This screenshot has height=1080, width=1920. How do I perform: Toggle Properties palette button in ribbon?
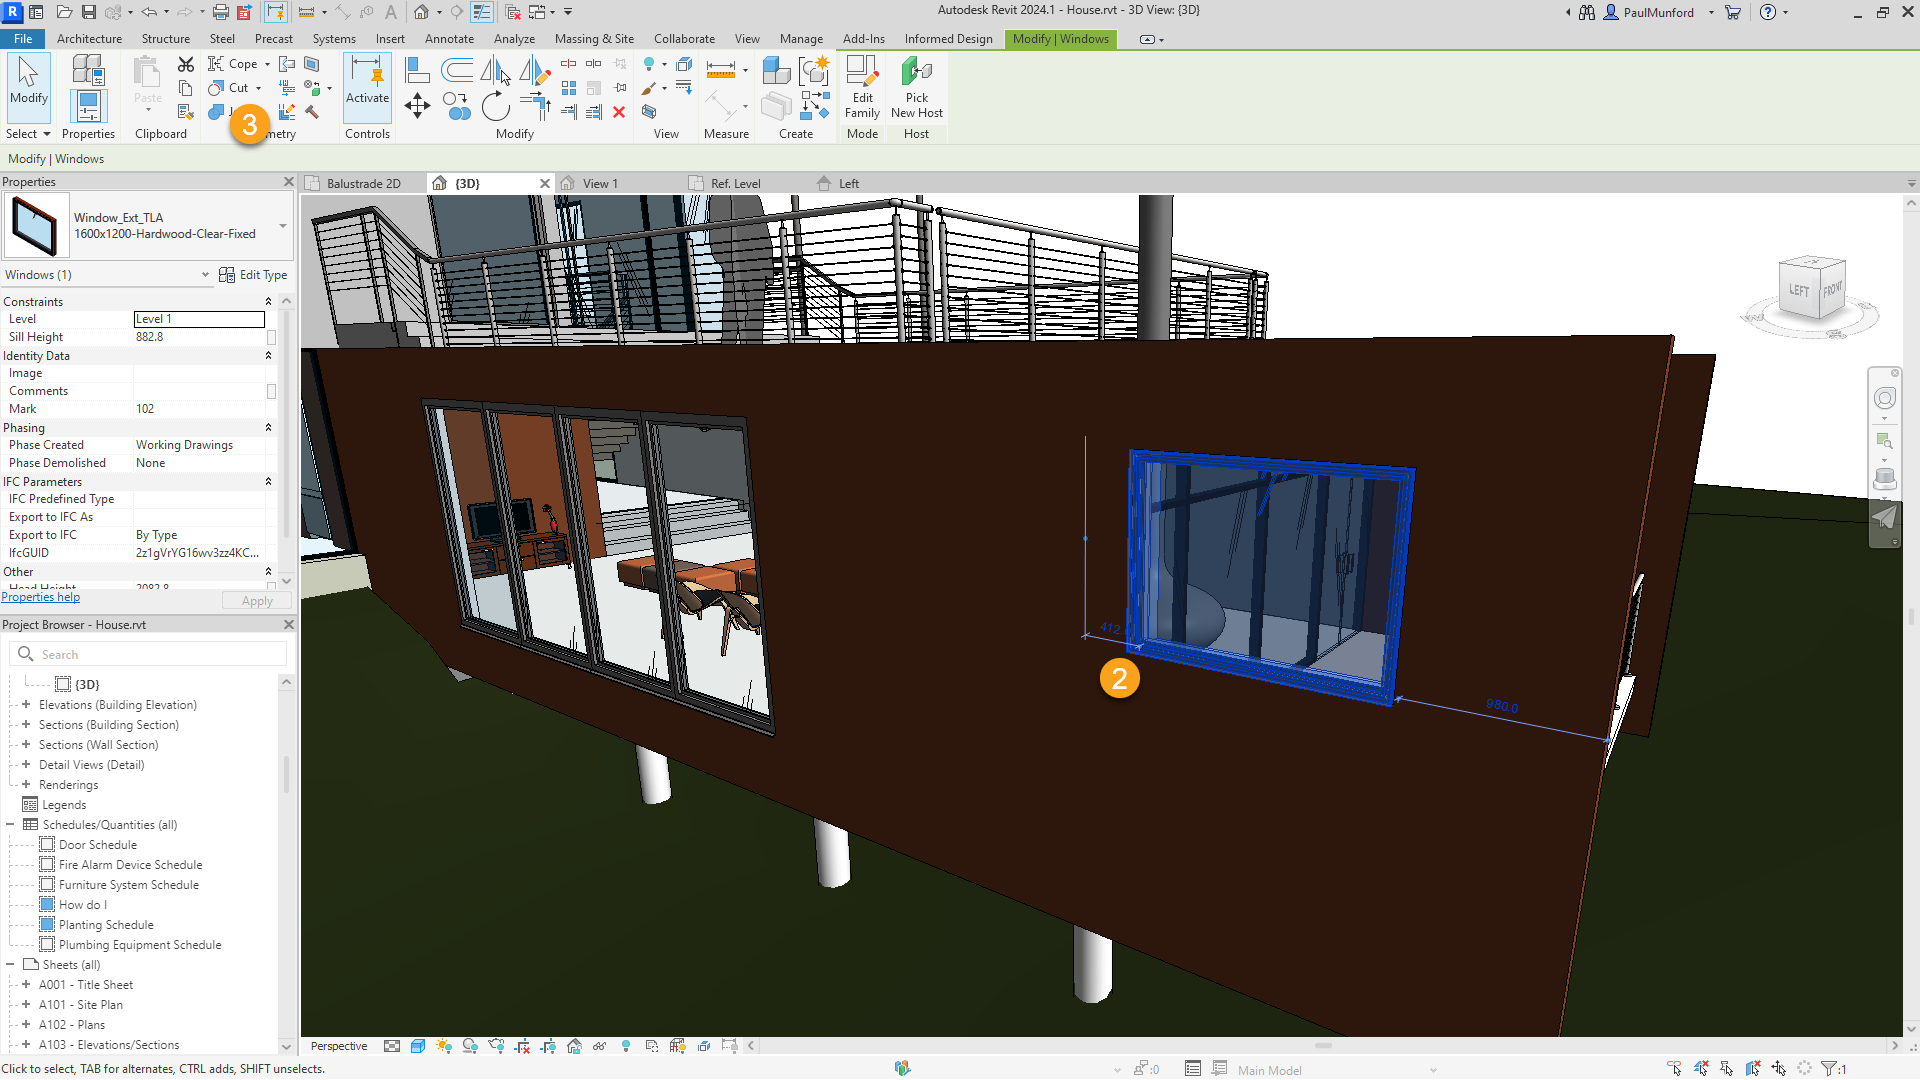[88, 107]
